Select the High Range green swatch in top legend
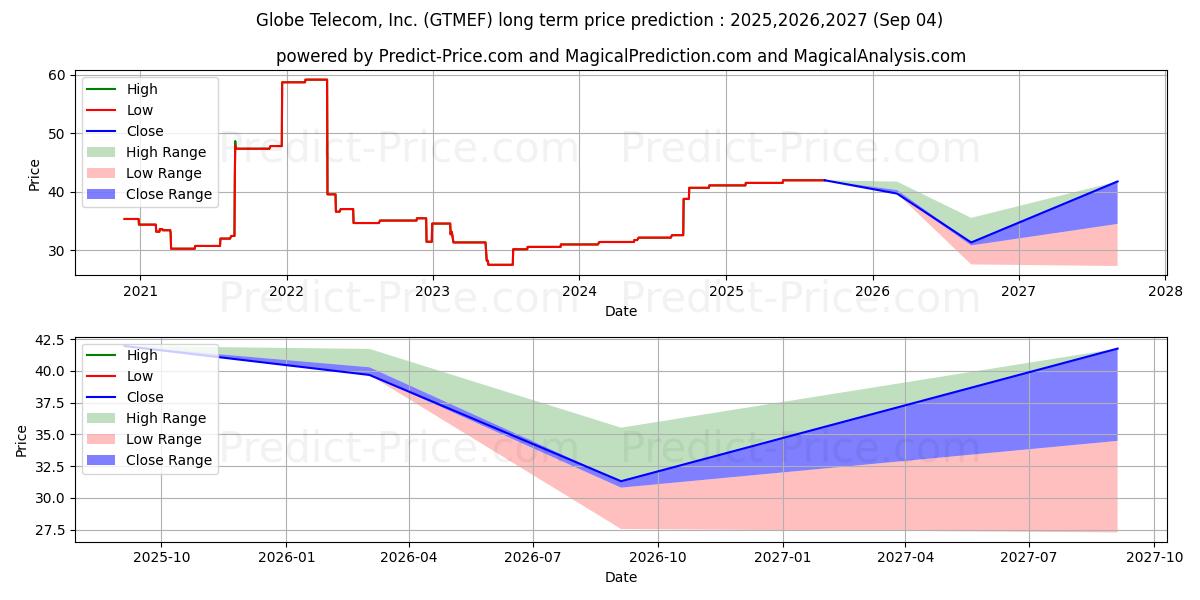 tap(102, 153)
